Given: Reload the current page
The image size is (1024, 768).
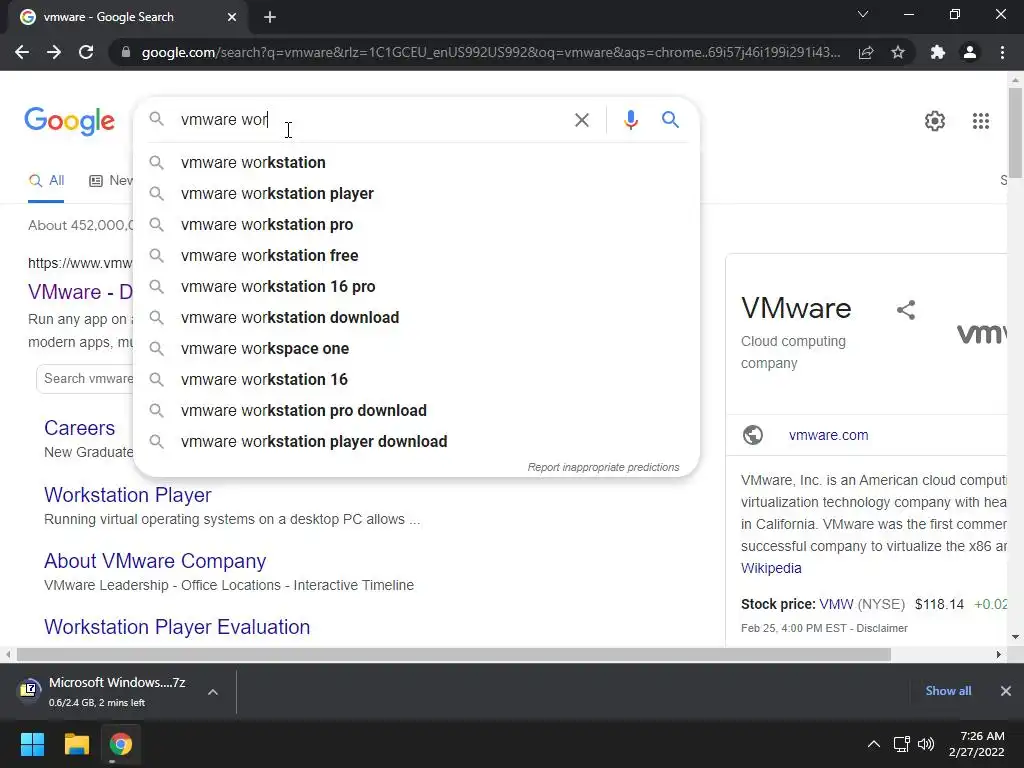Looking at the screenshot, I should (x=86, y=52).
